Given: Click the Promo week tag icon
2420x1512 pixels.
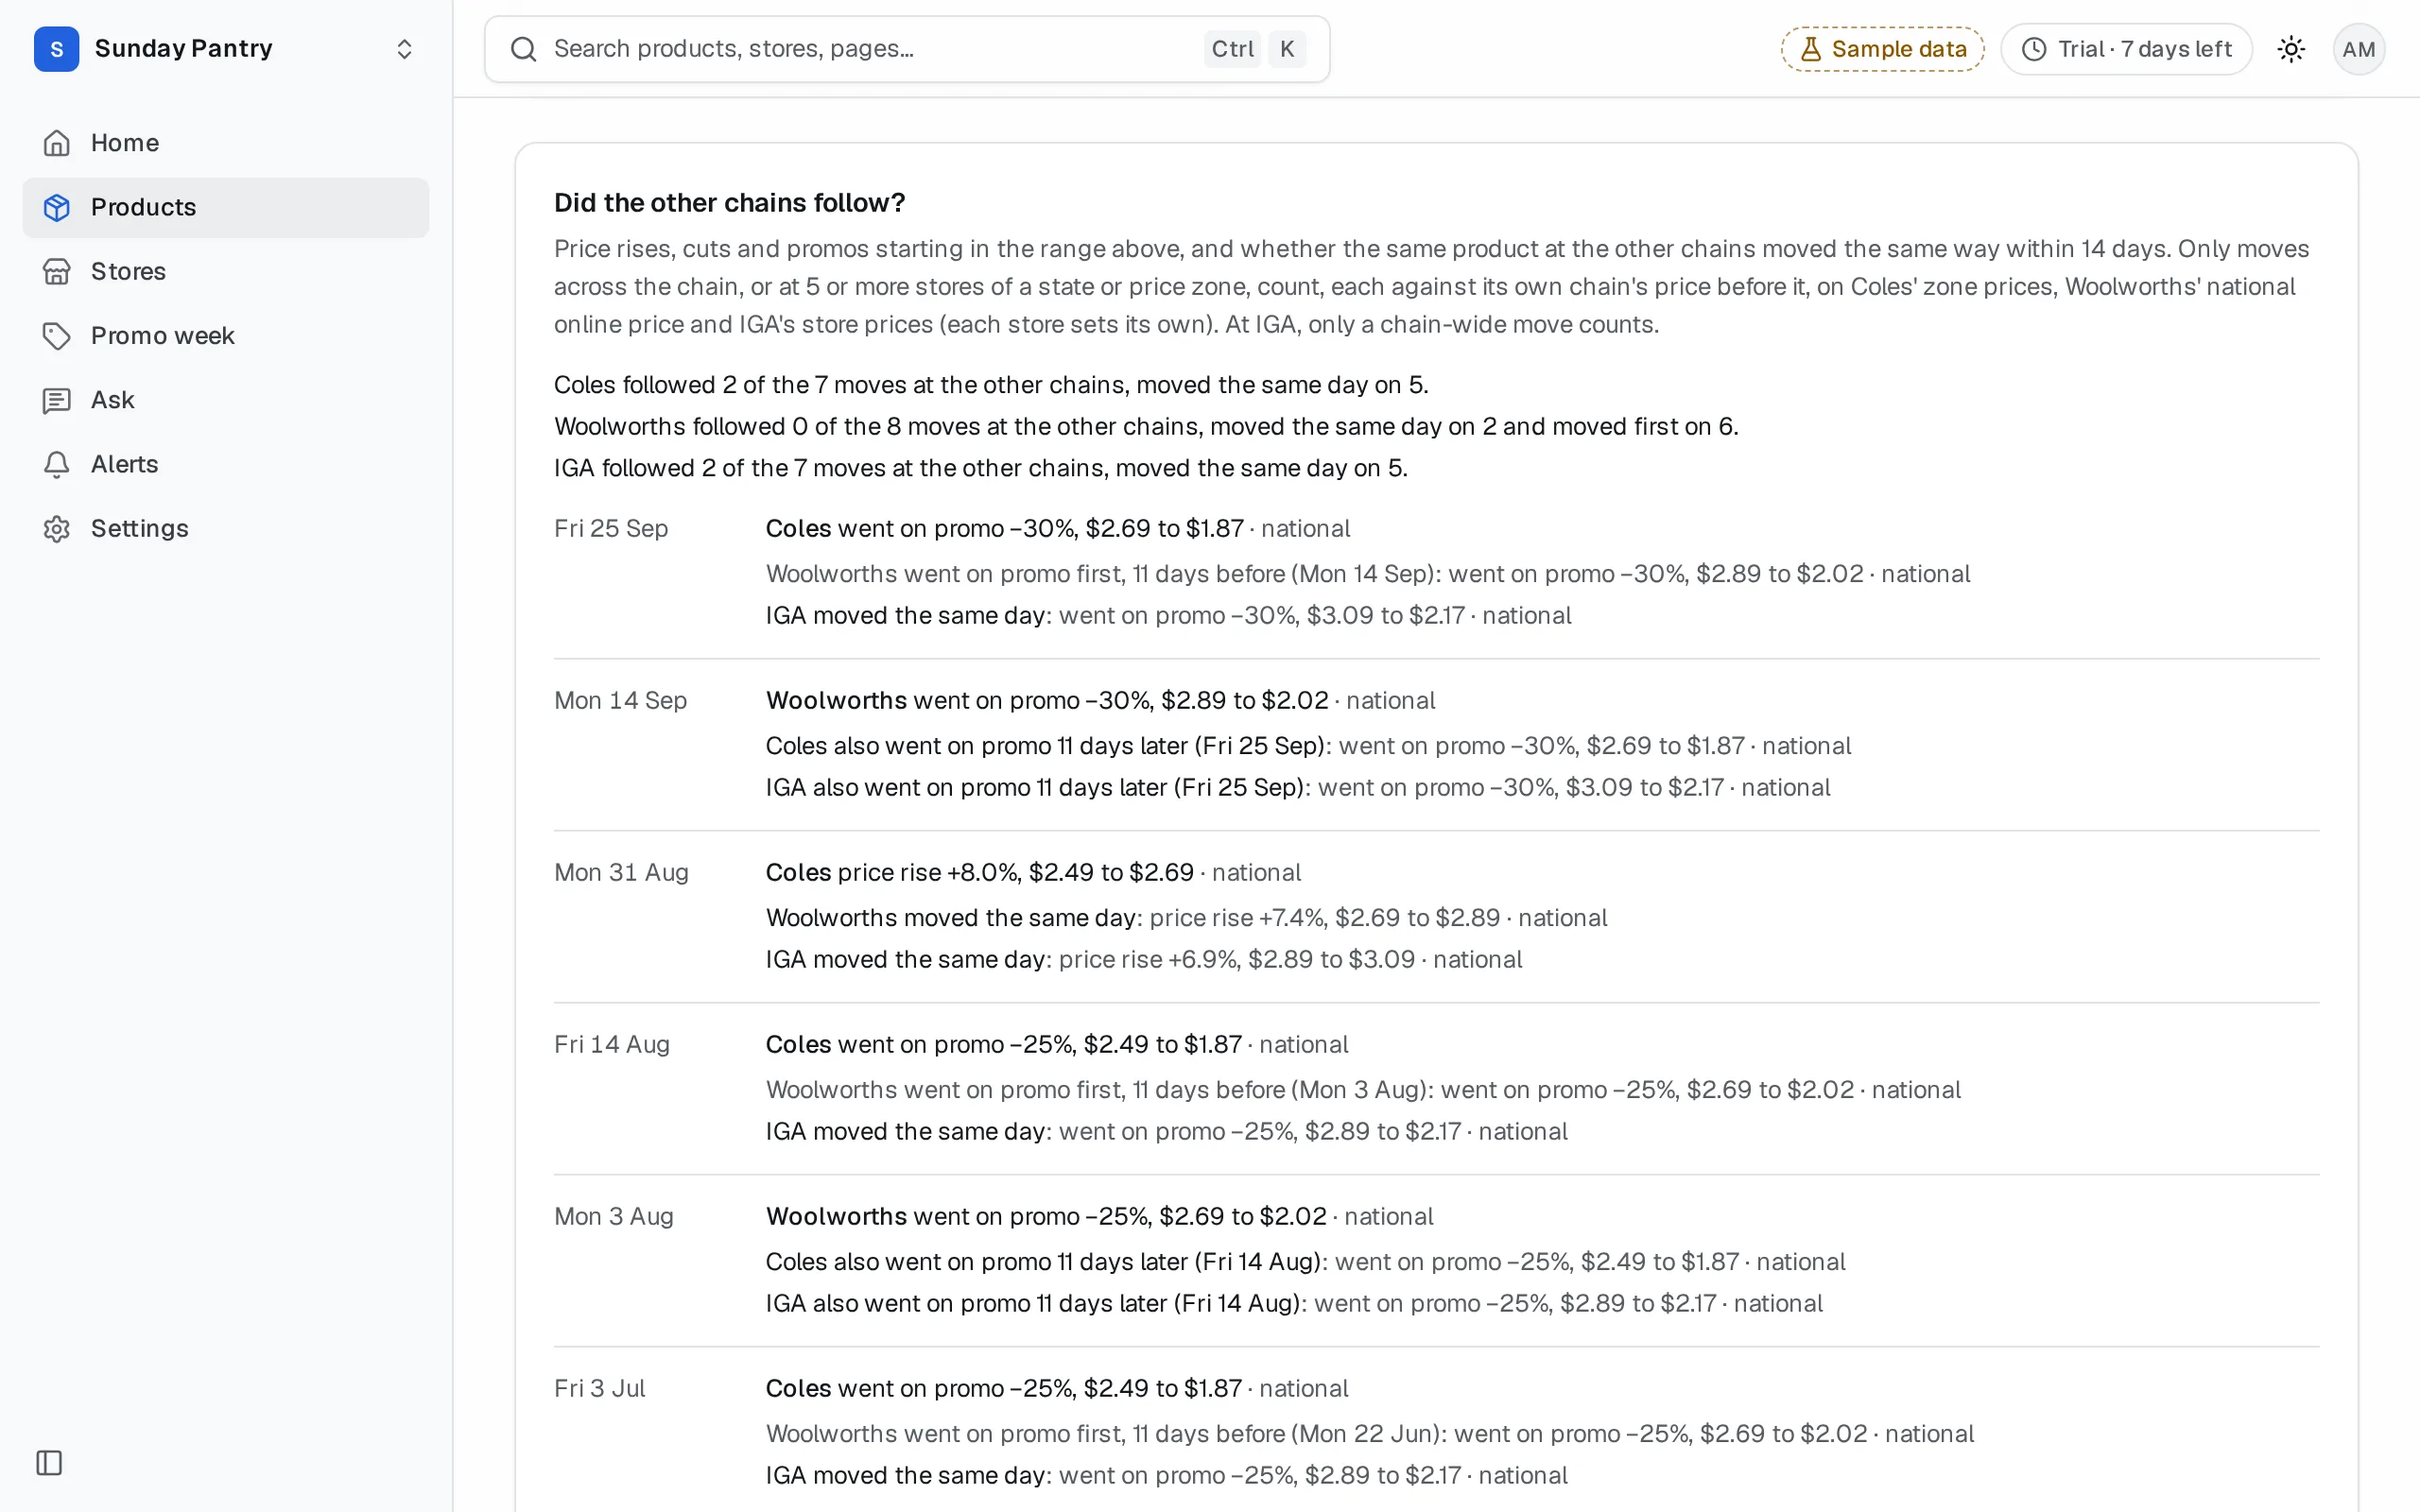Looking at the screenshot, I should pos(57,336).
